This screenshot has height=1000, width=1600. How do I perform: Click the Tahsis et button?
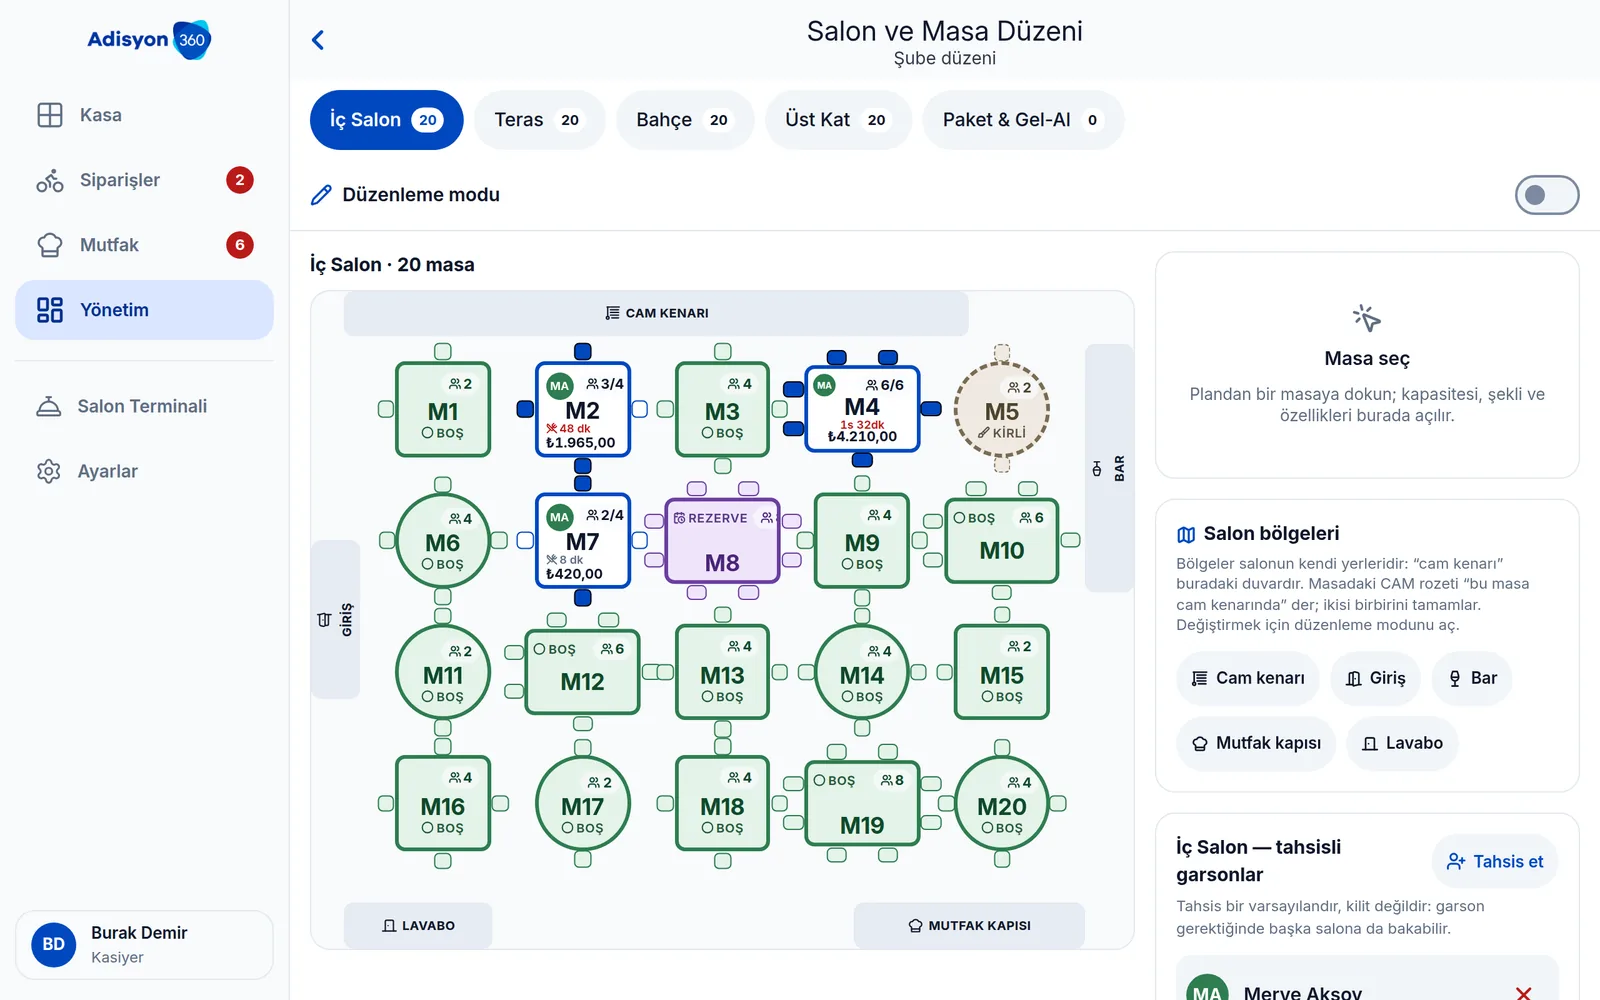pyautogui.click(x=1495, y=861)
